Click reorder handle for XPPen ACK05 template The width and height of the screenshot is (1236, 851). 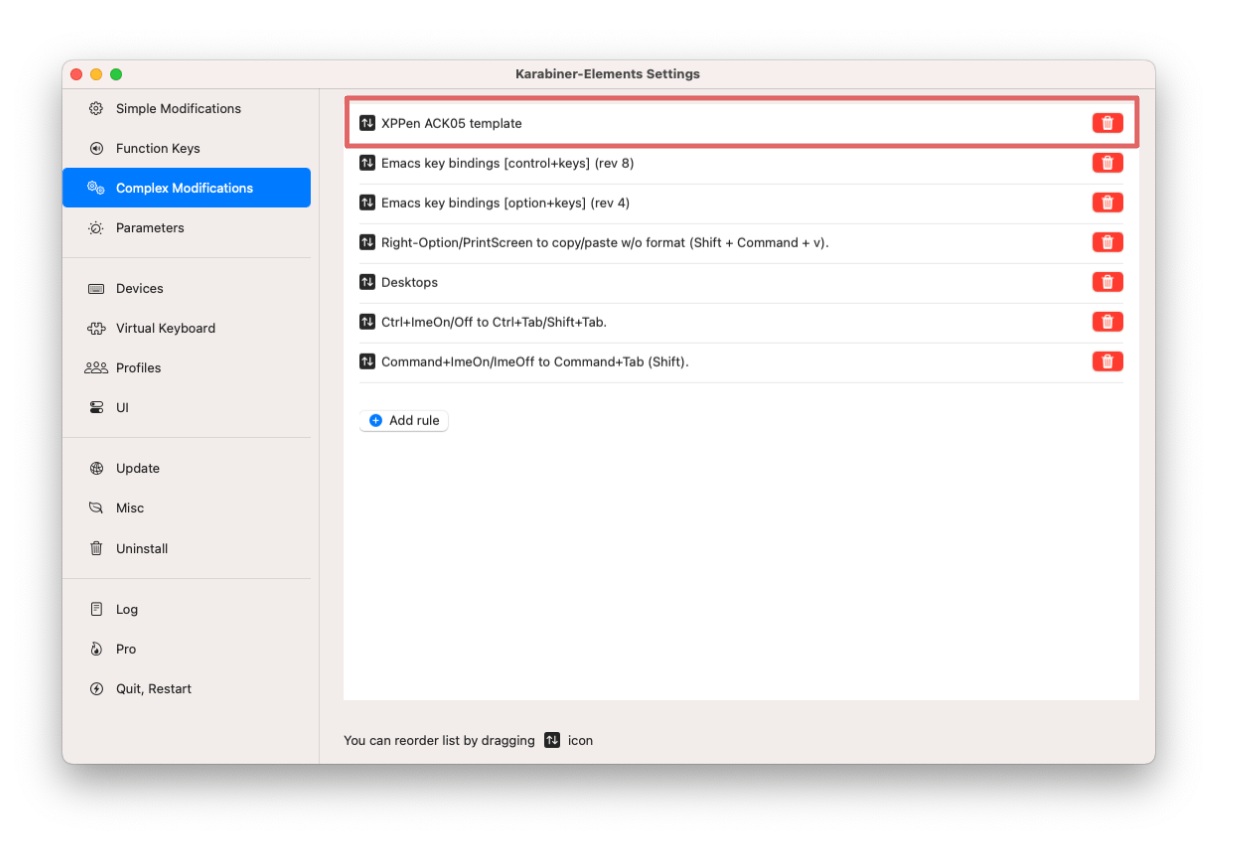pyautogui.click(x=367, y=123)
